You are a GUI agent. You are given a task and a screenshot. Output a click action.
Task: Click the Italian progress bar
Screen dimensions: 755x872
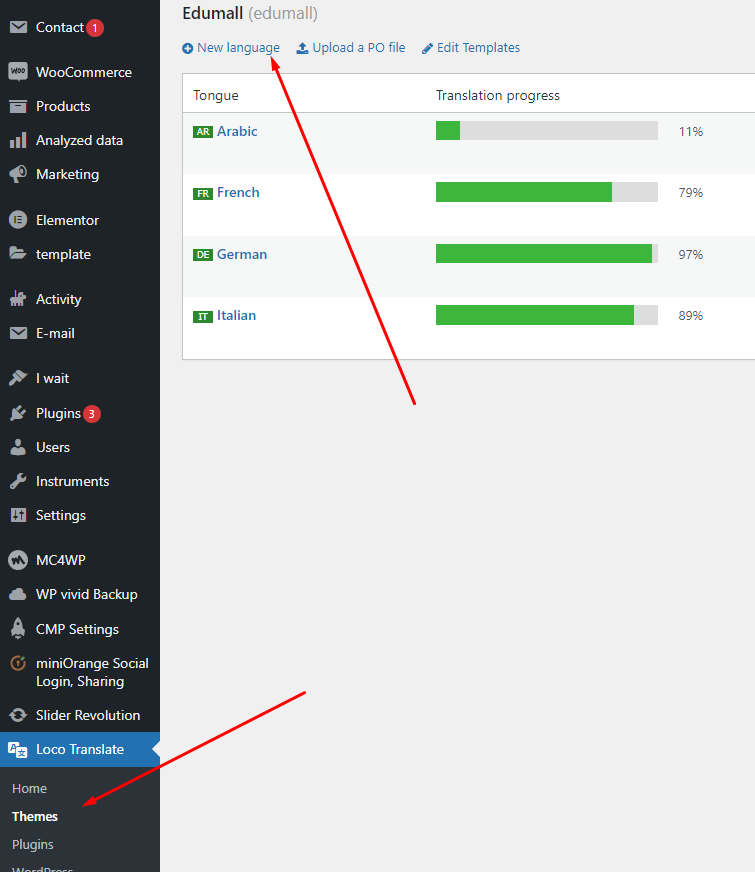pos(547,315)
